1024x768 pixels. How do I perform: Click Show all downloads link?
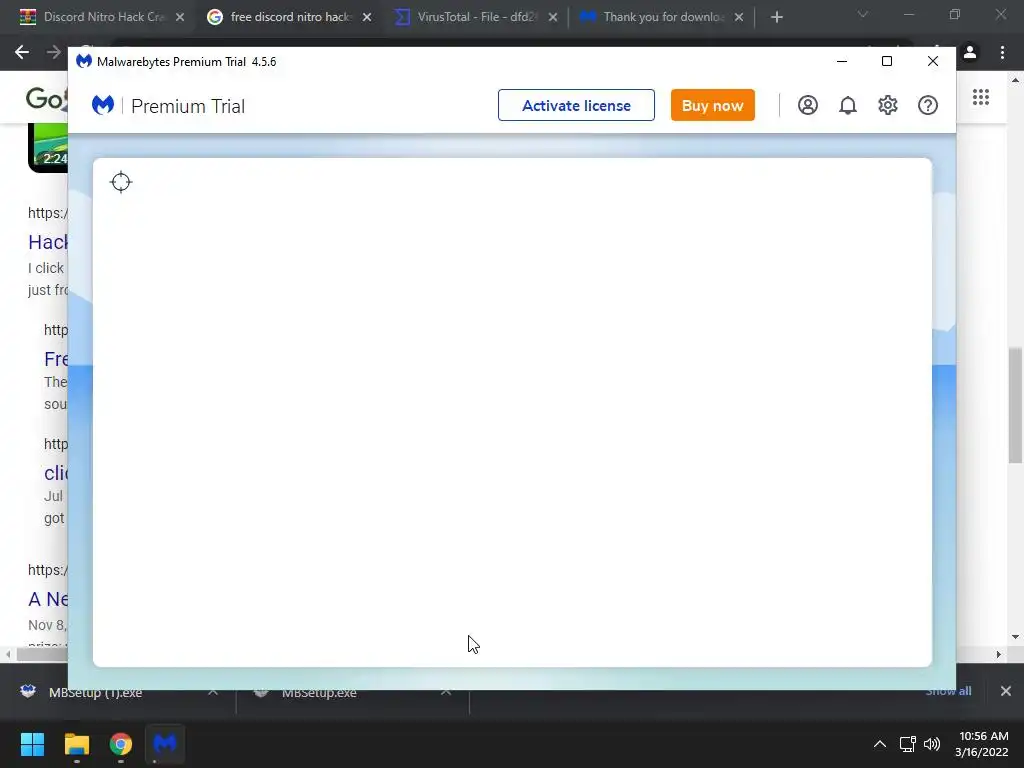[948, 691]
